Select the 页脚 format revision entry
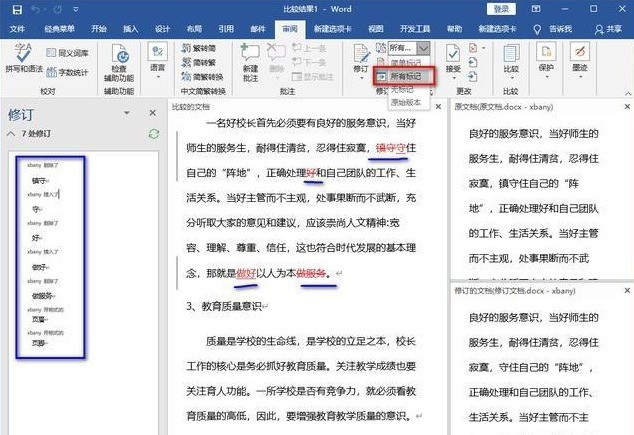634x435 pixels. (x=40, y=343)
